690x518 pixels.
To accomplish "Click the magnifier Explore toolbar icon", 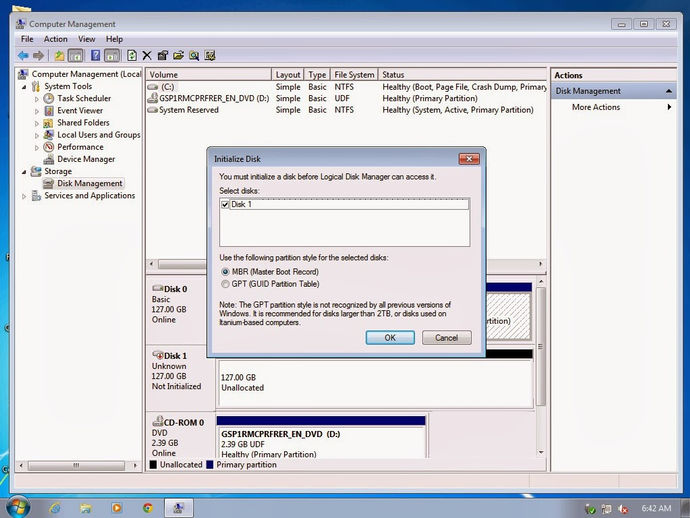I will (194, 55).
